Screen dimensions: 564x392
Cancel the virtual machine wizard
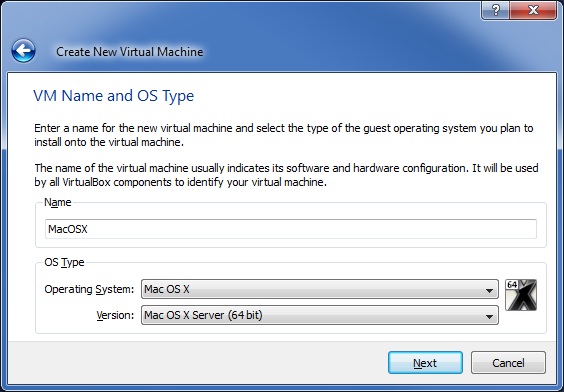(x=508, y=363)
